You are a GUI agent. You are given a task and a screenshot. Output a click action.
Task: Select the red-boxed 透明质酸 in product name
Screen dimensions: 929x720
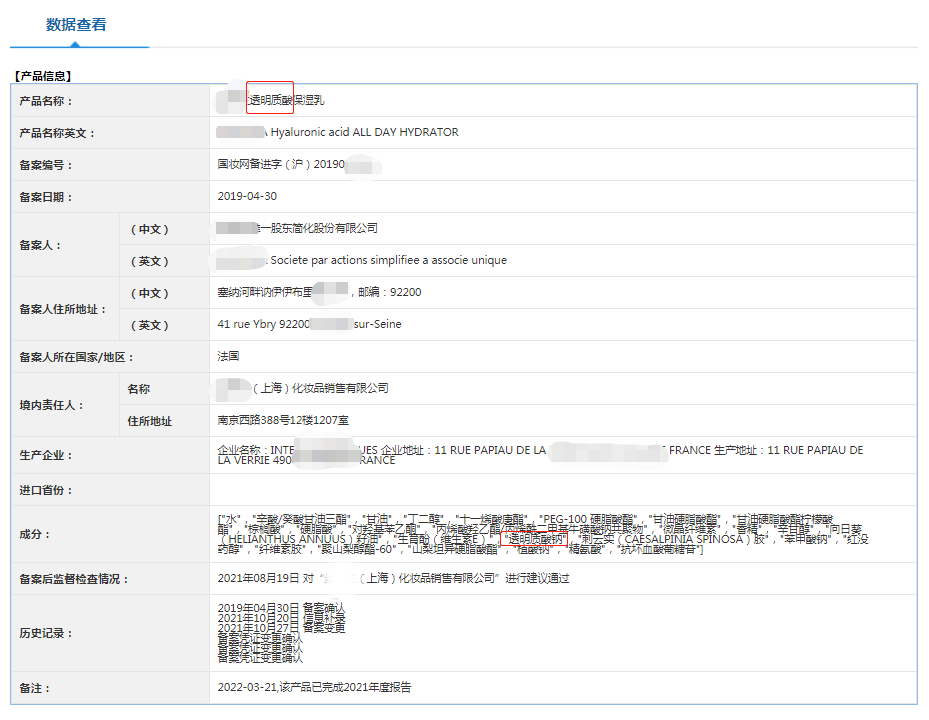click(x=269, y=100)
